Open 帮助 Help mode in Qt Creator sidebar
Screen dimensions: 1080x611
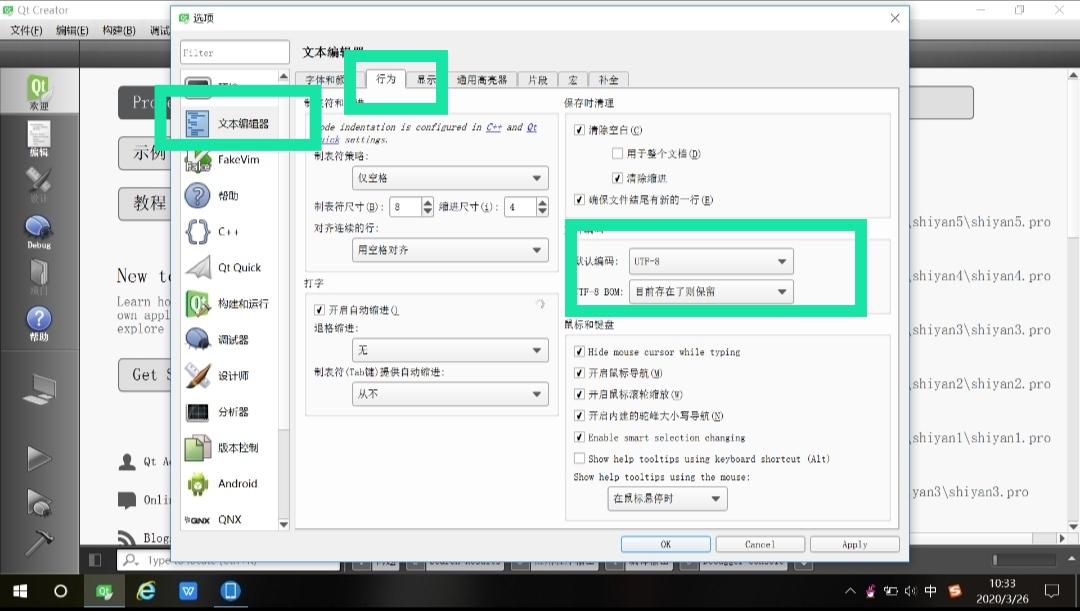(39, 324)
